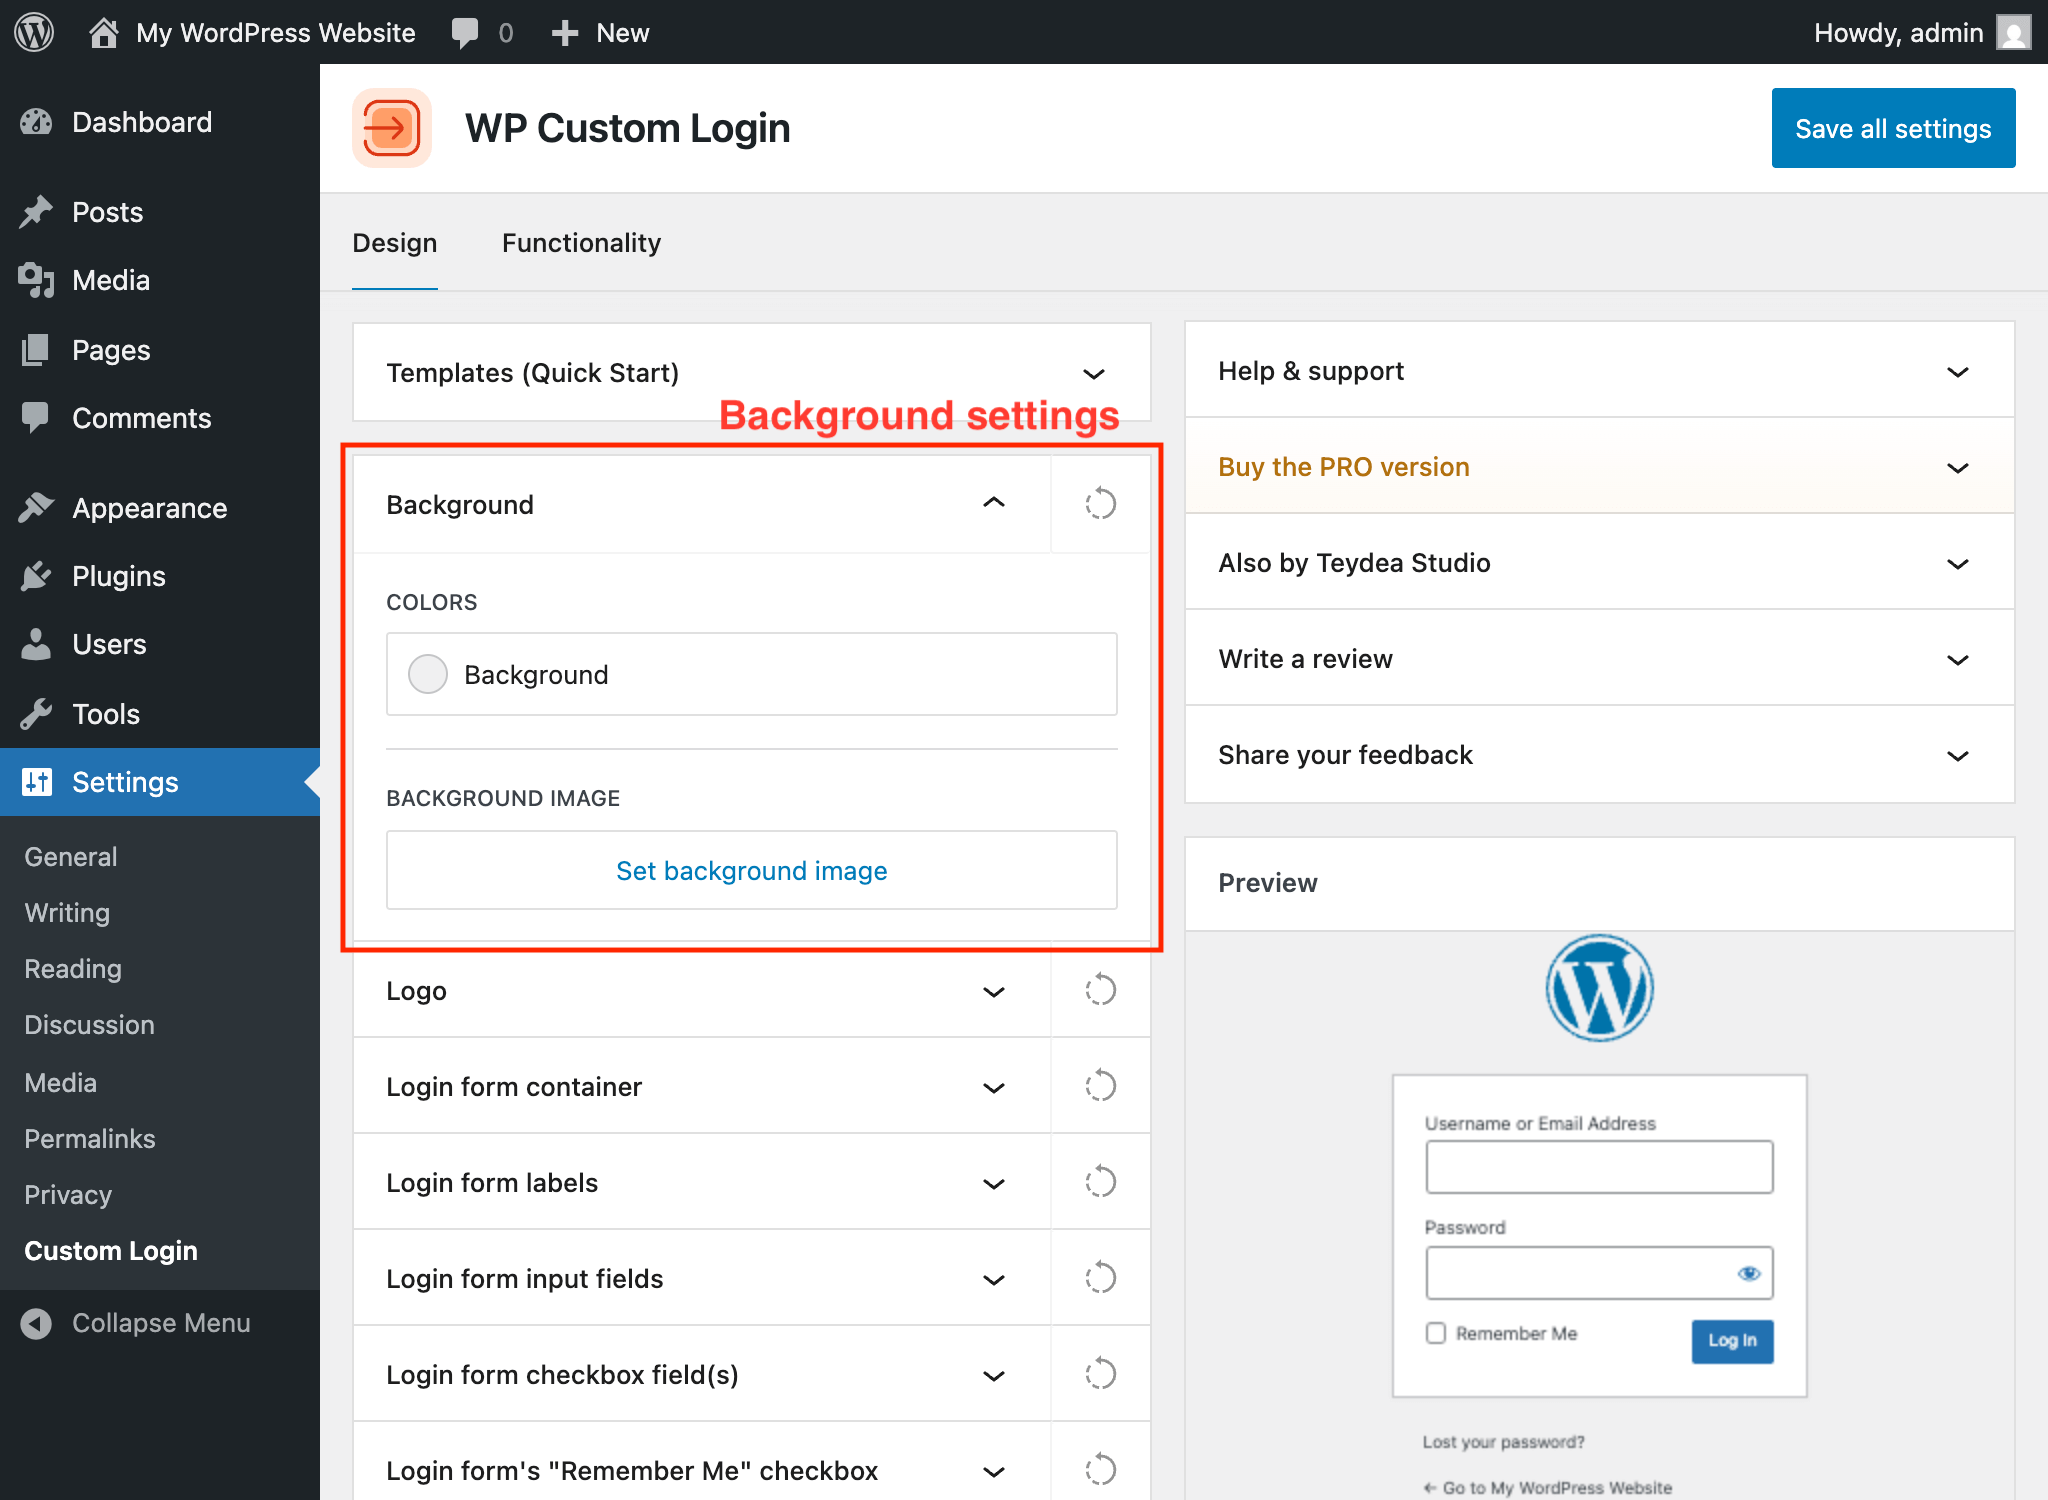Reset the Logo section settings icon

point(1100,990)
